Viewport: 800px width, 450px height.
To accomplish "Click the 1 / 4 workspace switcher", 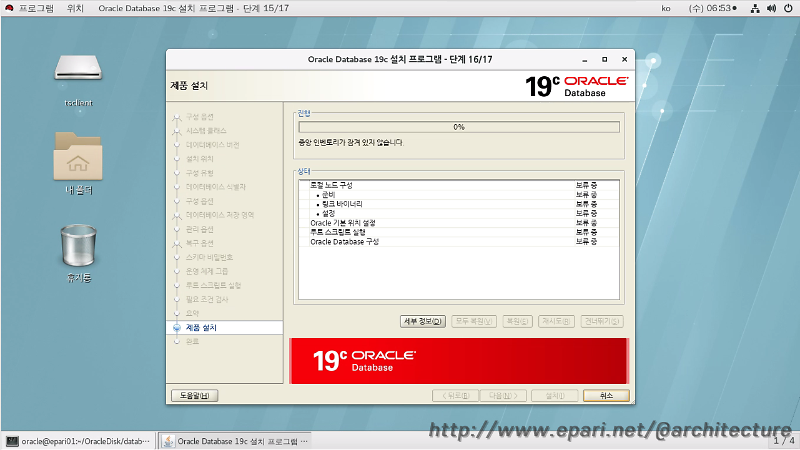I will (784, 440).
